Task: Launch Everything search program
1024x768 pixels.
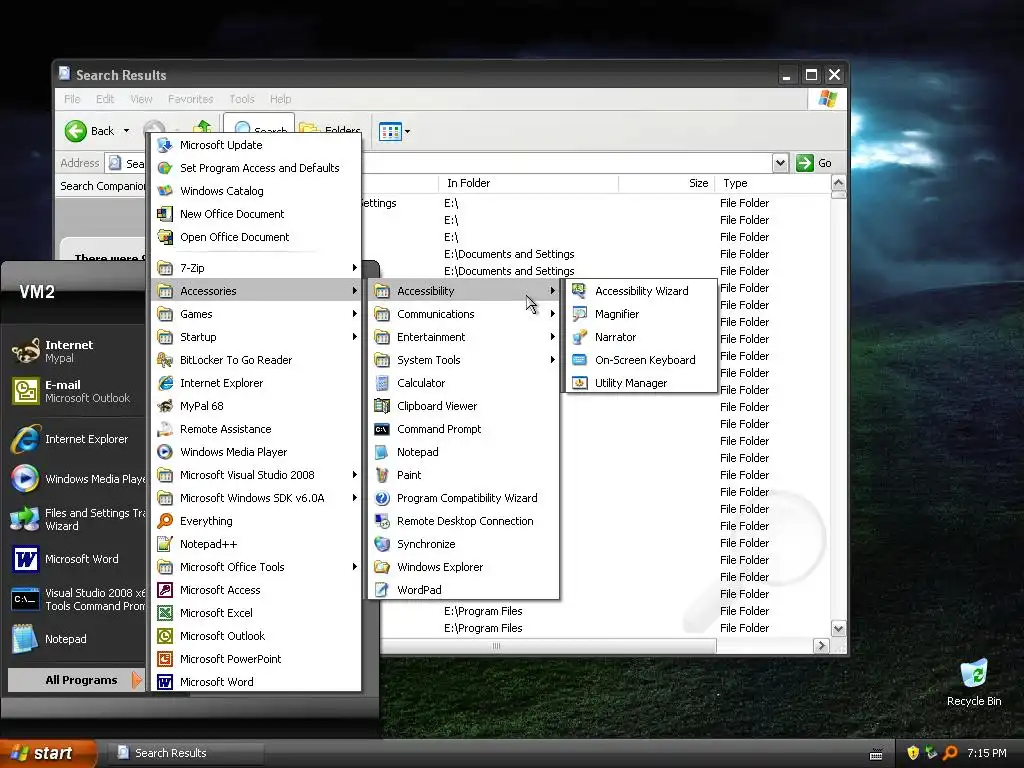Action: tap(256, 521)
